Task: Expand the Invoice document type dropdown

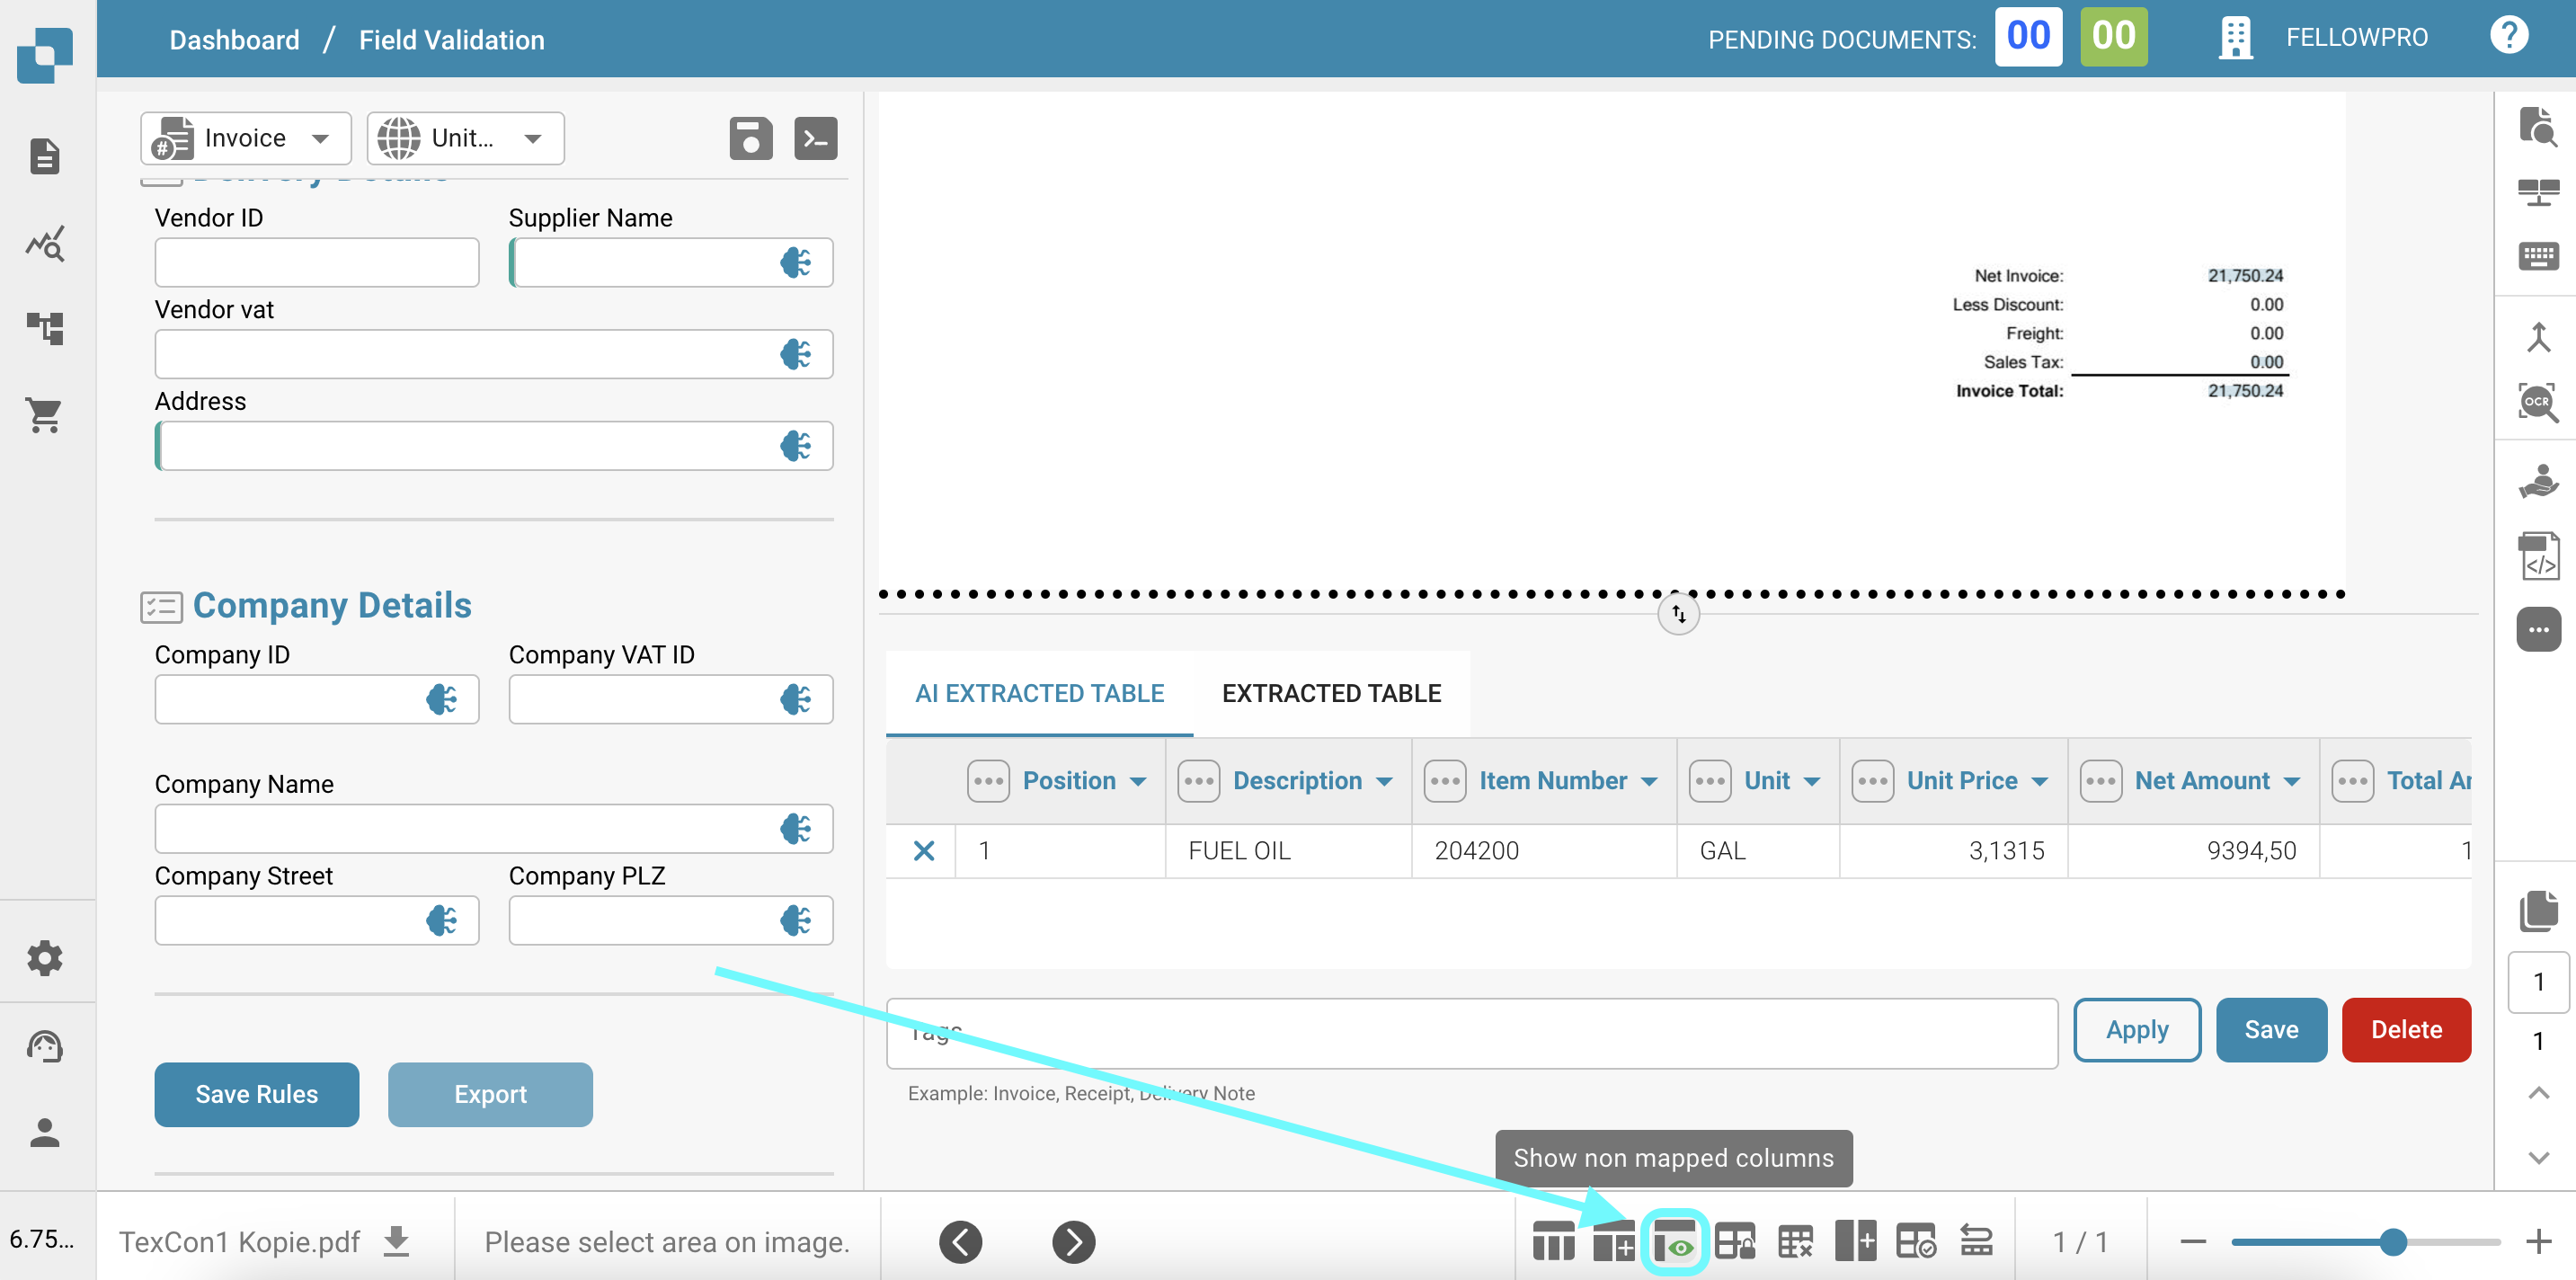Action: pyautogui.click(x=320, y=138)
